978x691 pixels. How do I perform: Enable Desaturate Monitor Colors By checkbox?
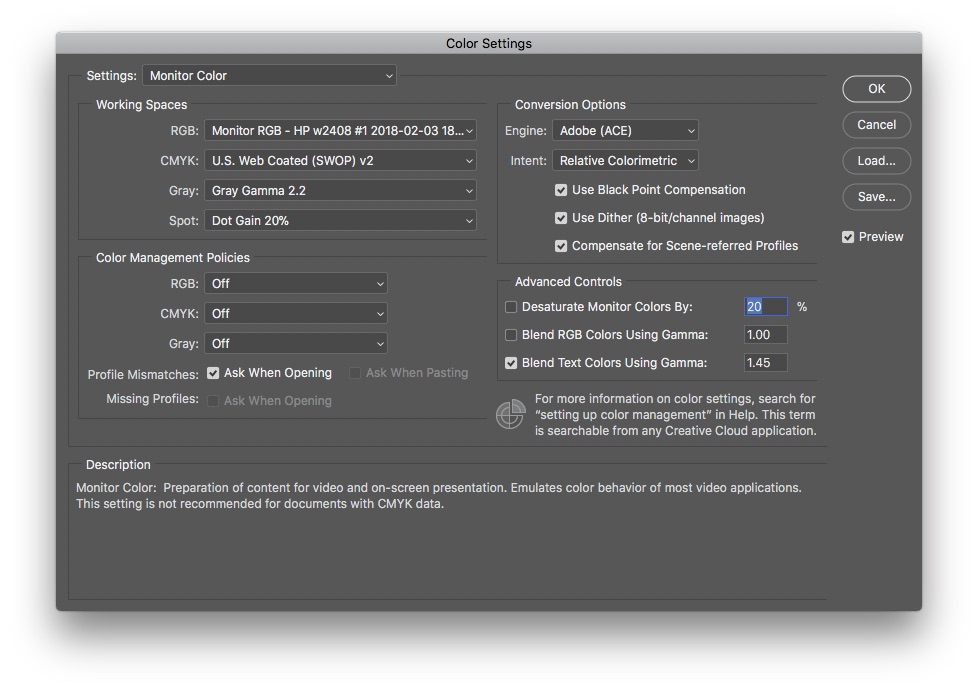[x=512, y=307]
